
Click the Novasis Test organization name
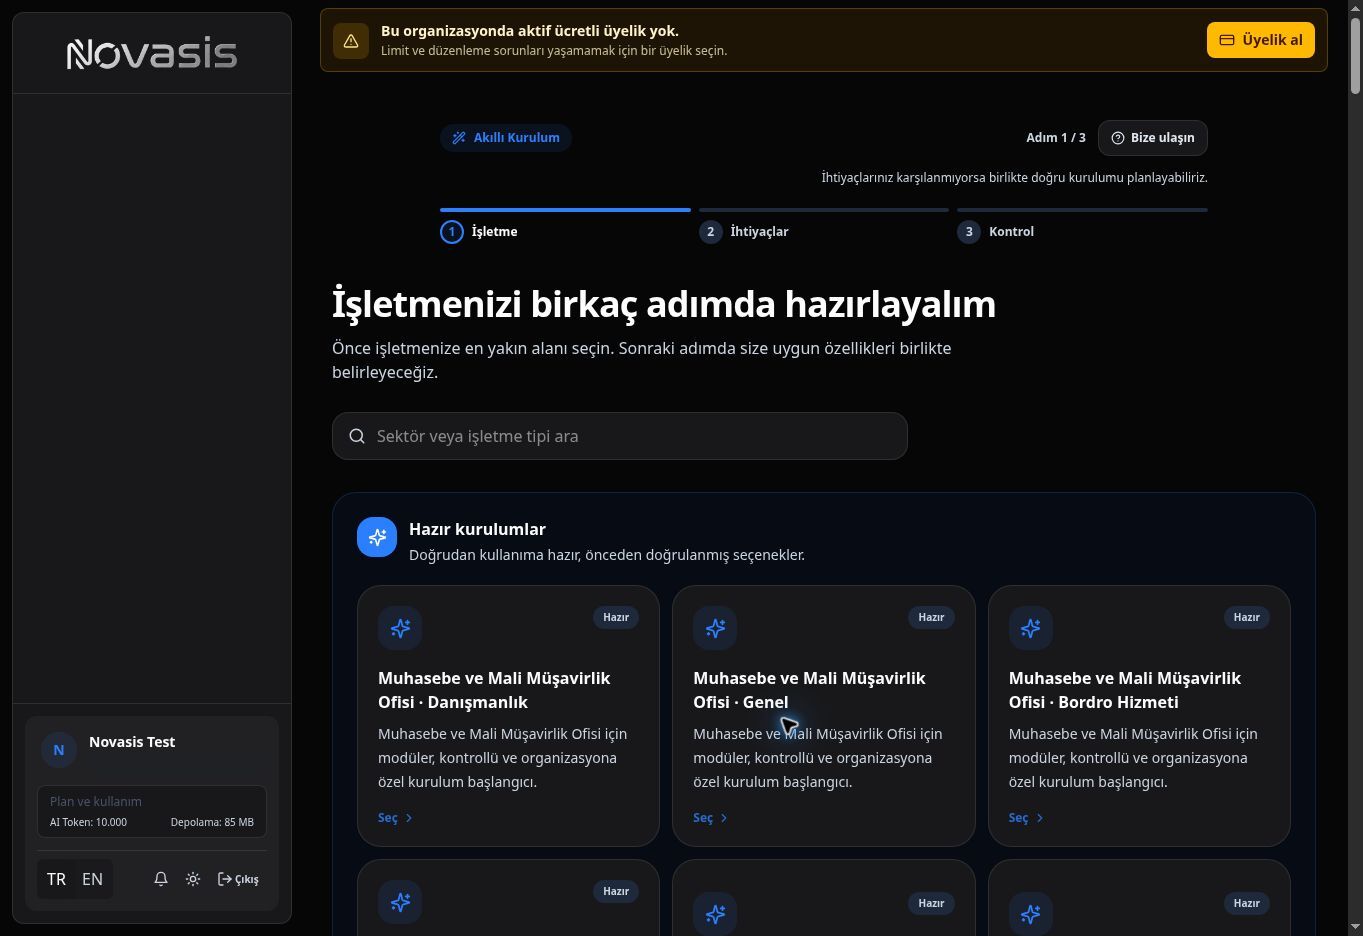coord(132,742)
